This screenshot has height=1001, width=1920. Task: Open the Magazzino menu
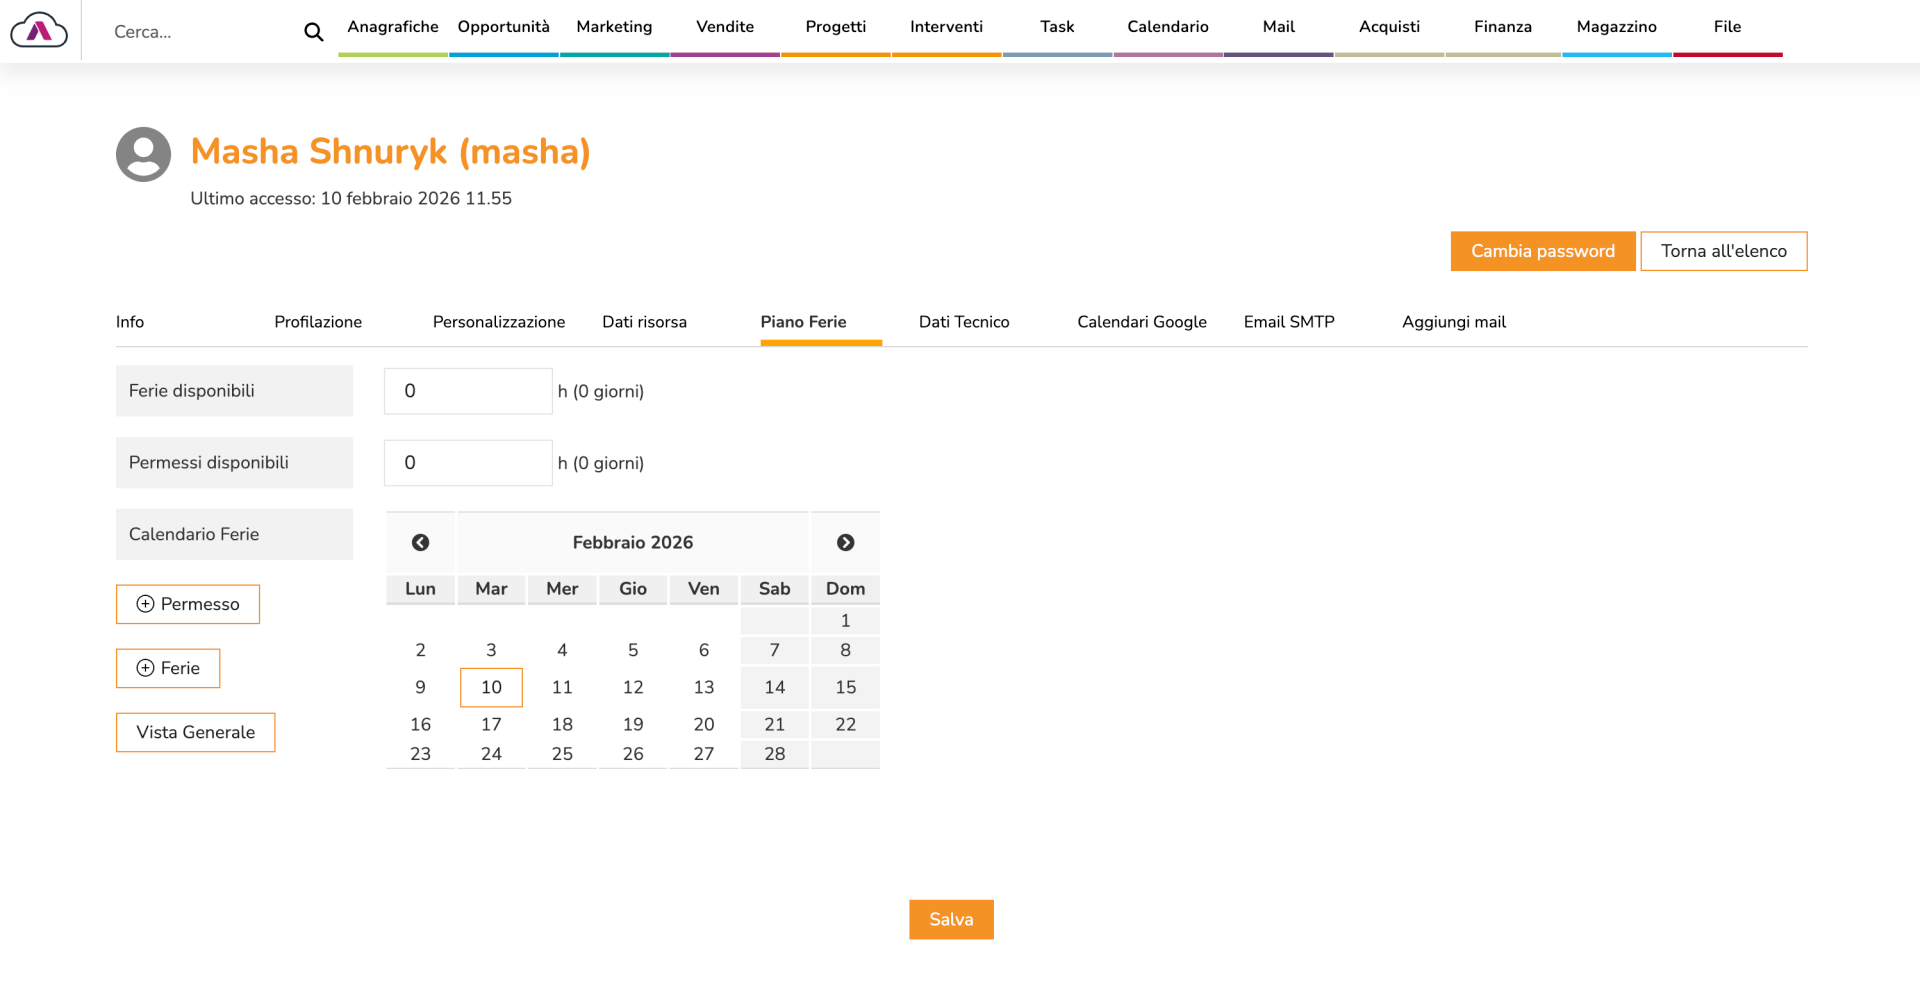tap(1616, 27)
